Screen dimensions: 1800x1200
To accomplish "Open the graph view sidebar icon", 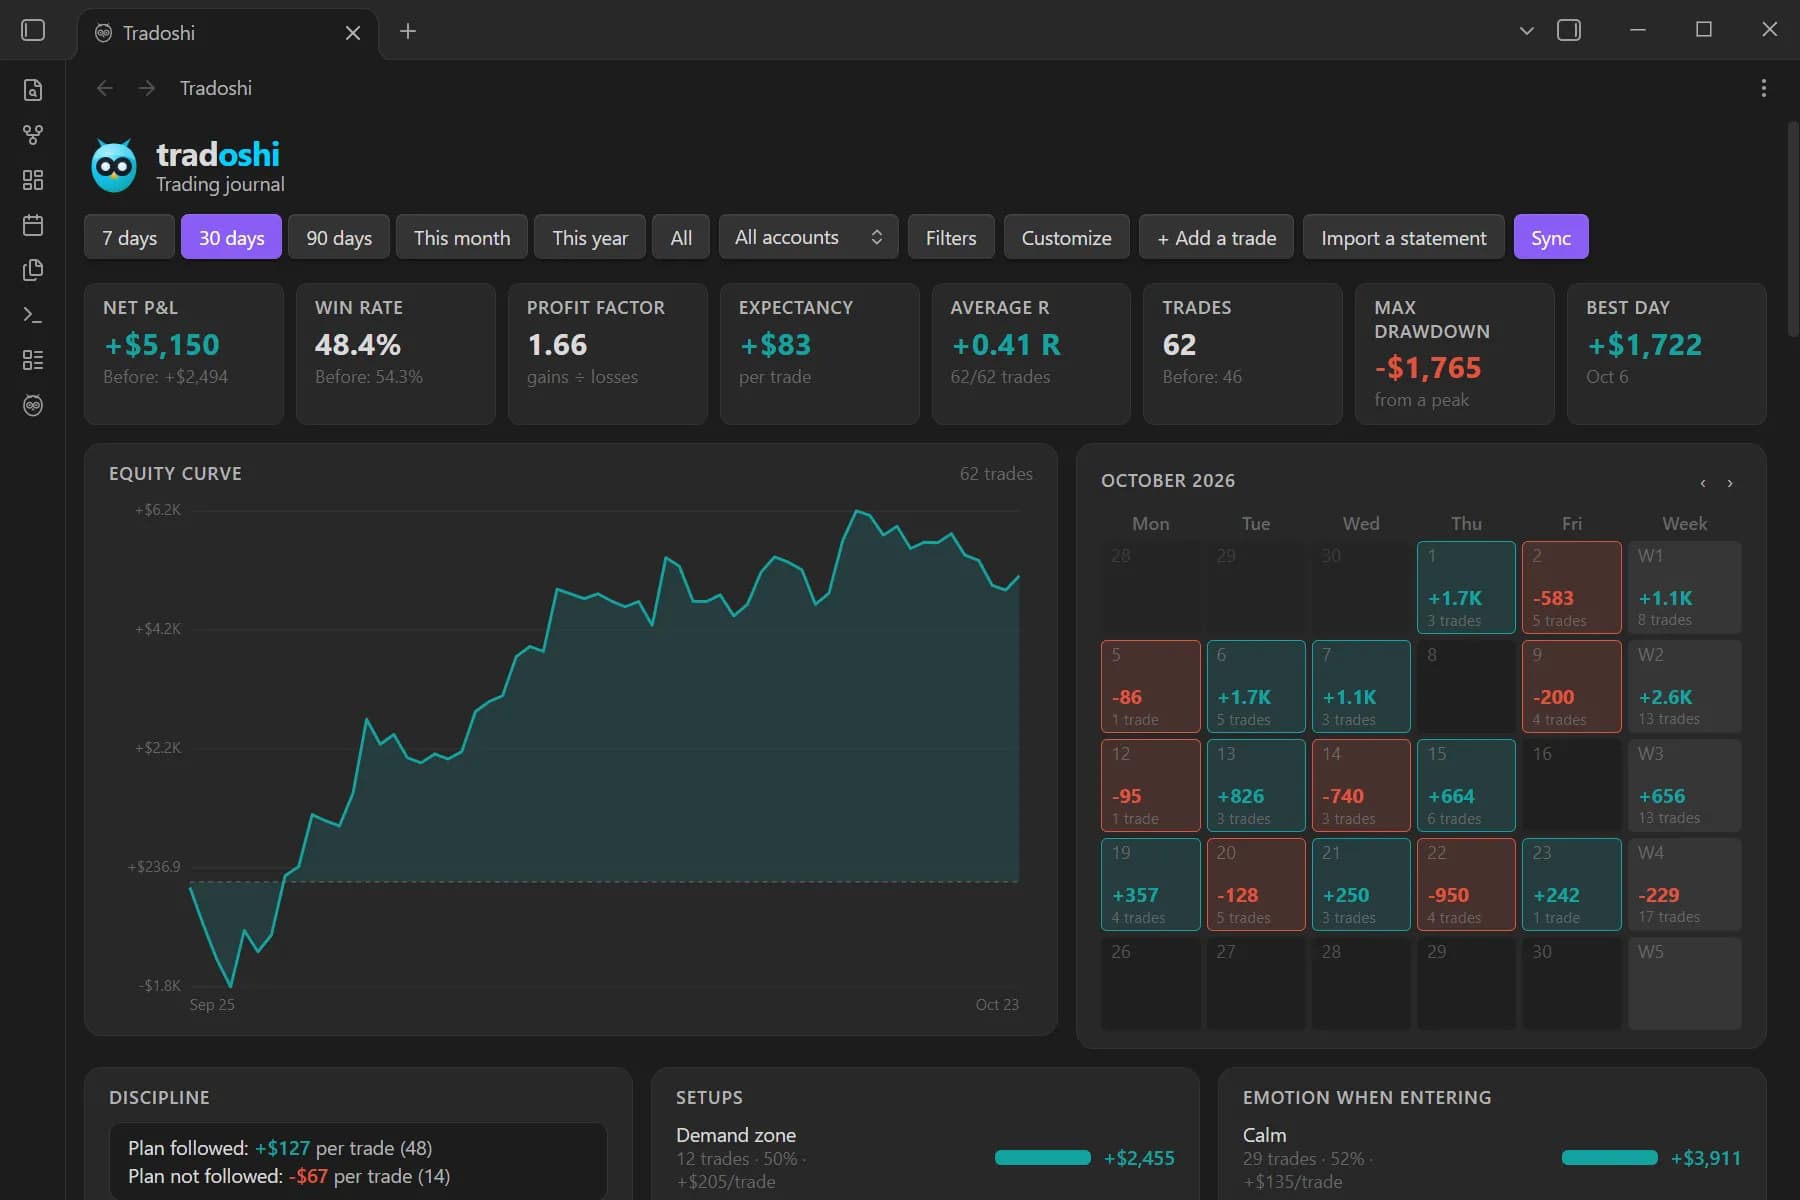I will [x=33, y=135].
